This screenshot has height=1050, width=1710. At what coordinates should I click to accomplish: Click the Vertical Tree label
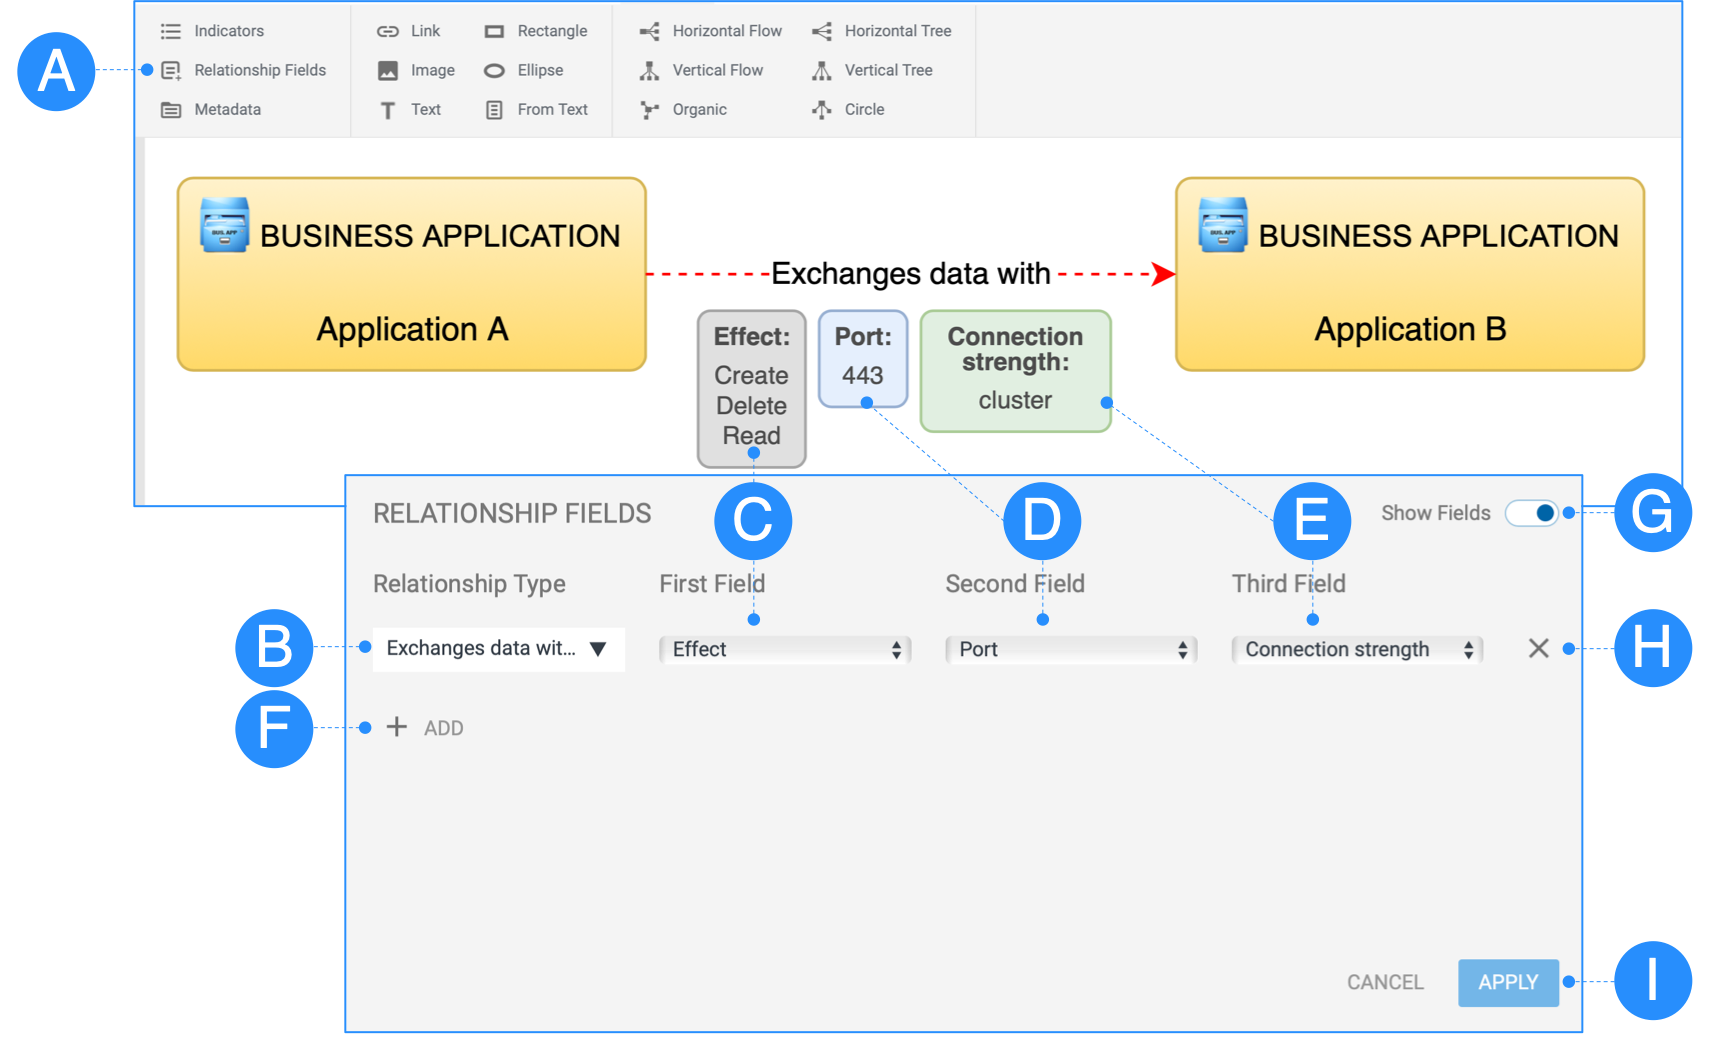tap(888, 70)
